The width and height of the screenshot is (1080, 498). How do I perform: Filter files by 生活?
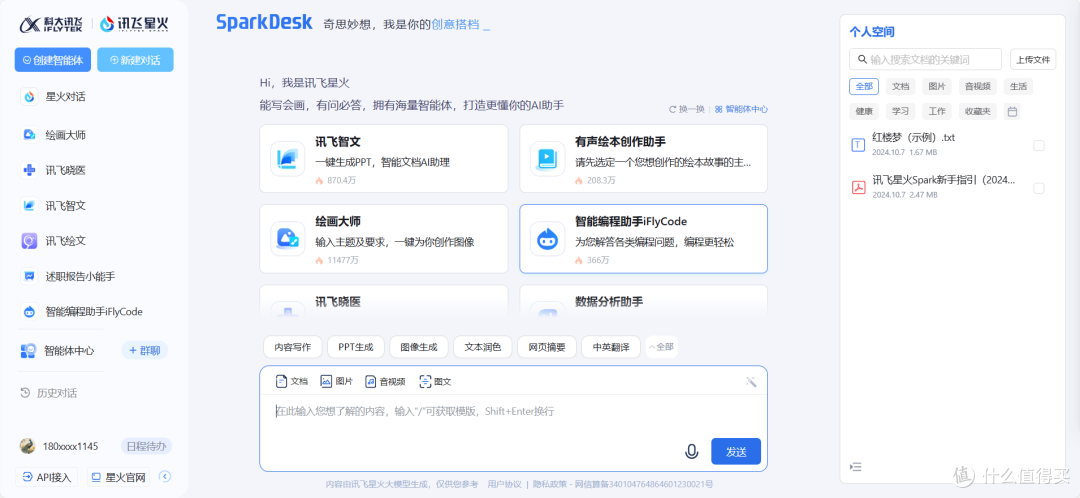click(1018, 86)
